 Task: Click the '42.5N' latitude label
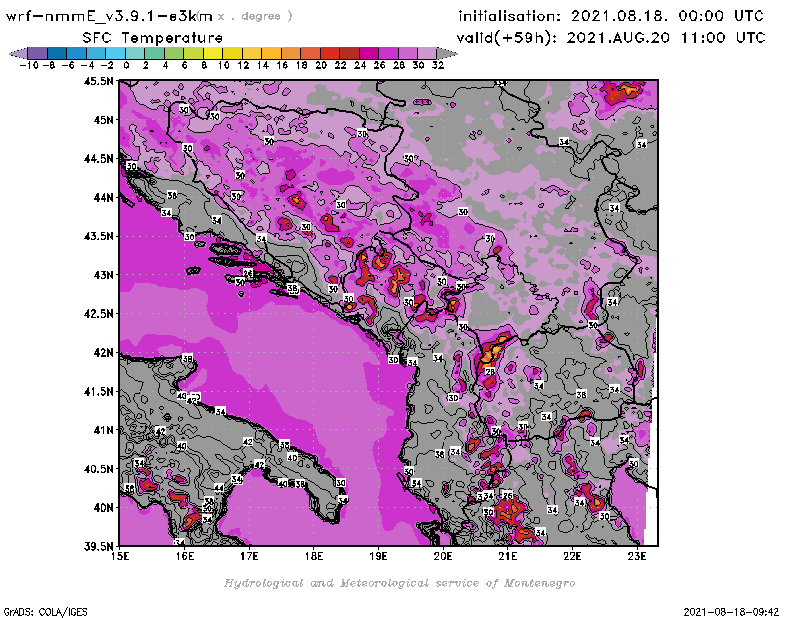coord(99,313)
